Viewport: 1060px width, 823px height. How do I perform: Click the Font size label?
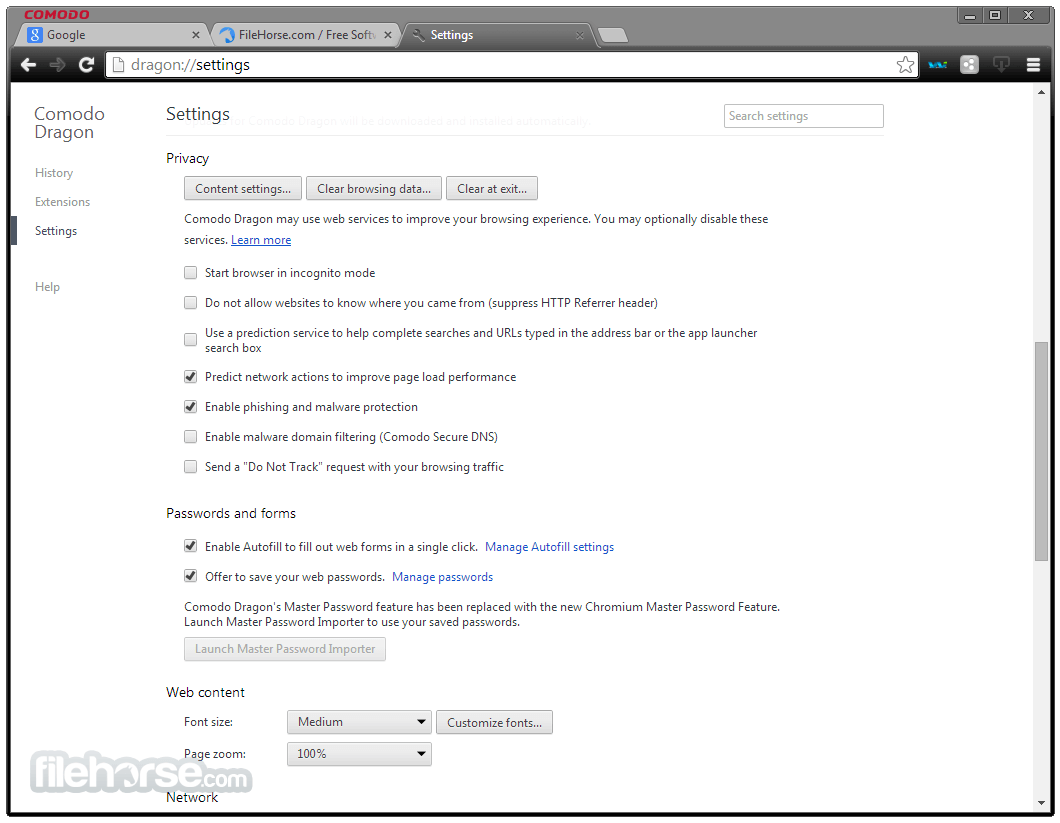coord(208,722)
